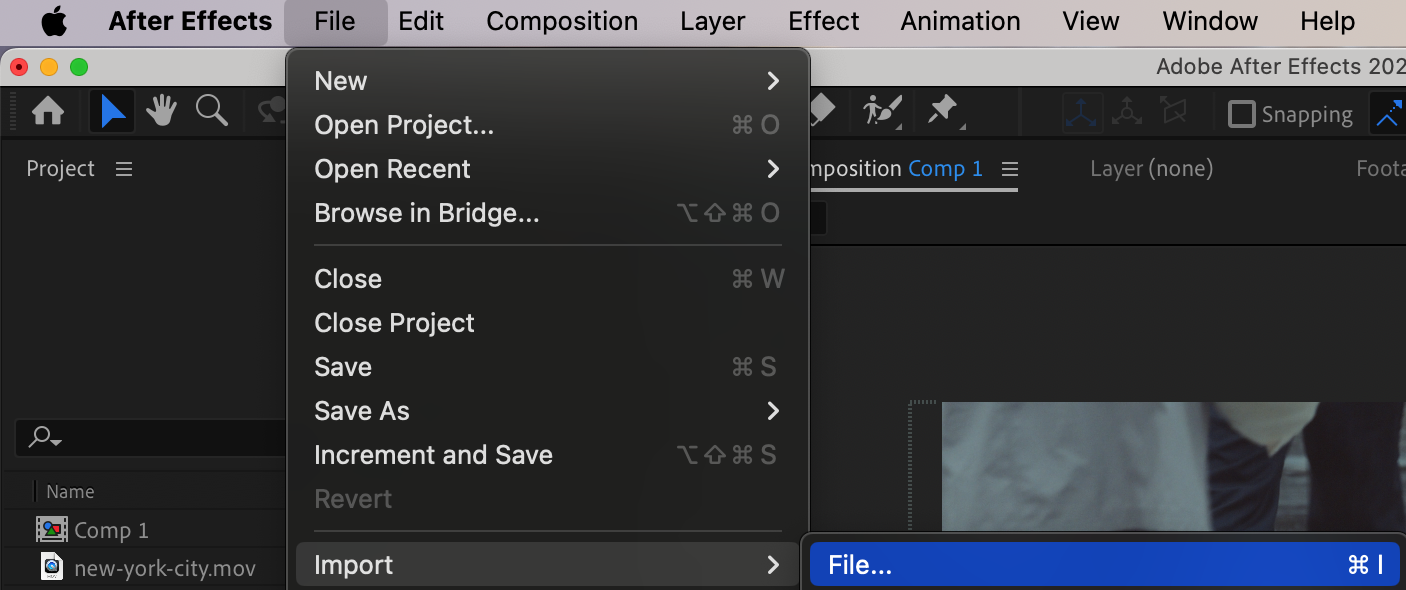Expand the Save As submenu
The width and height of the screenshot is (1406, 590).
pyautogui.click(x=547, y=411)
